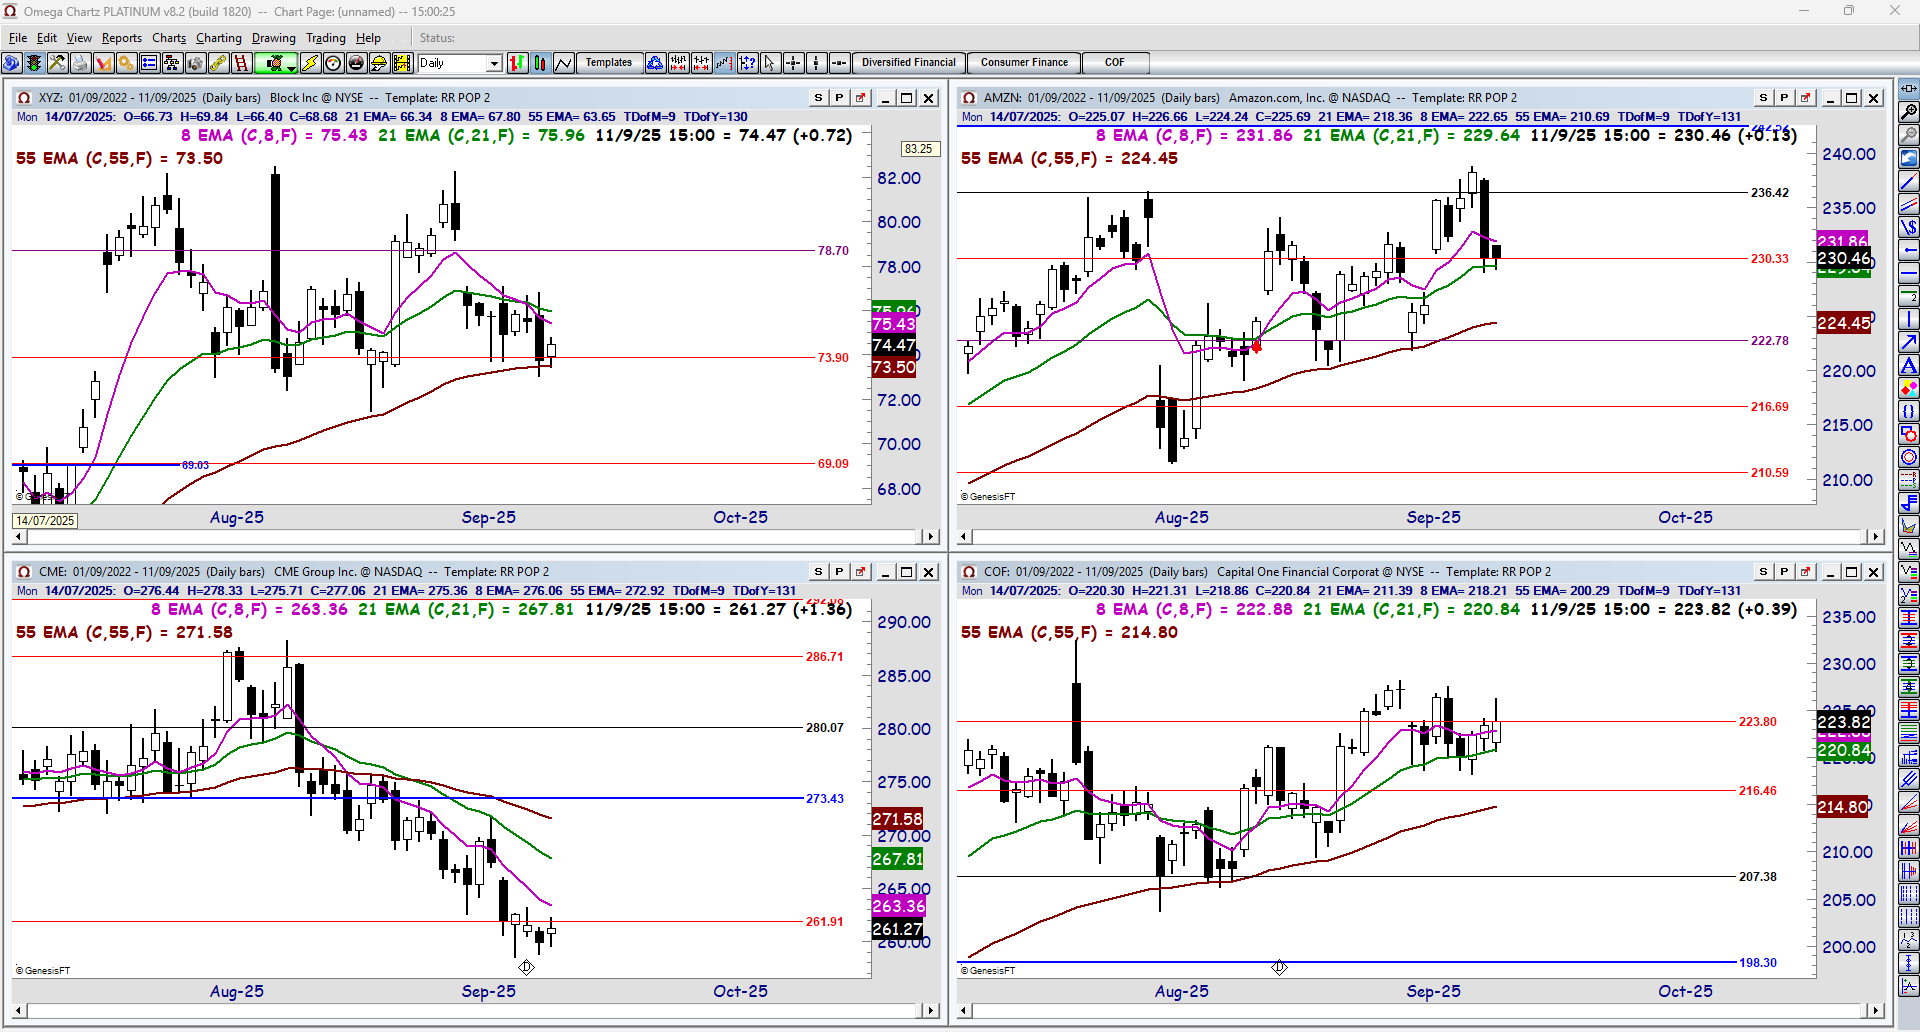This screenshot has width=1920, height=1032.
Task: Click the 286.71 line label on CME chart
Action: 825,657
